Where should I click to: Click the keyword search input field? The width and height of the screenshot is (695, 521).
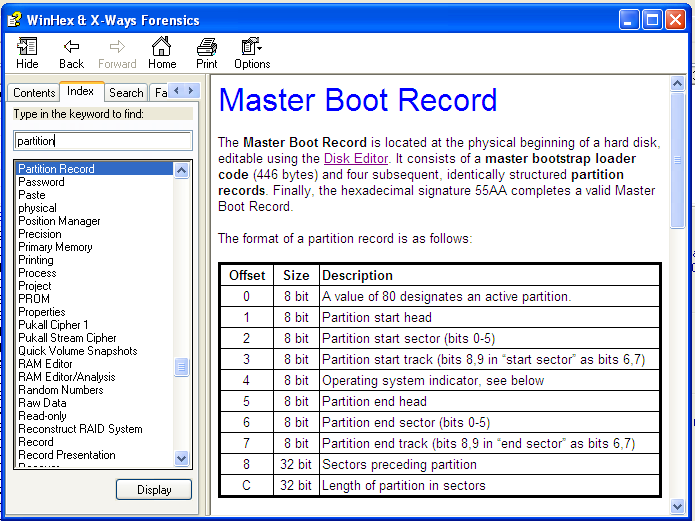tap(103, 141)
